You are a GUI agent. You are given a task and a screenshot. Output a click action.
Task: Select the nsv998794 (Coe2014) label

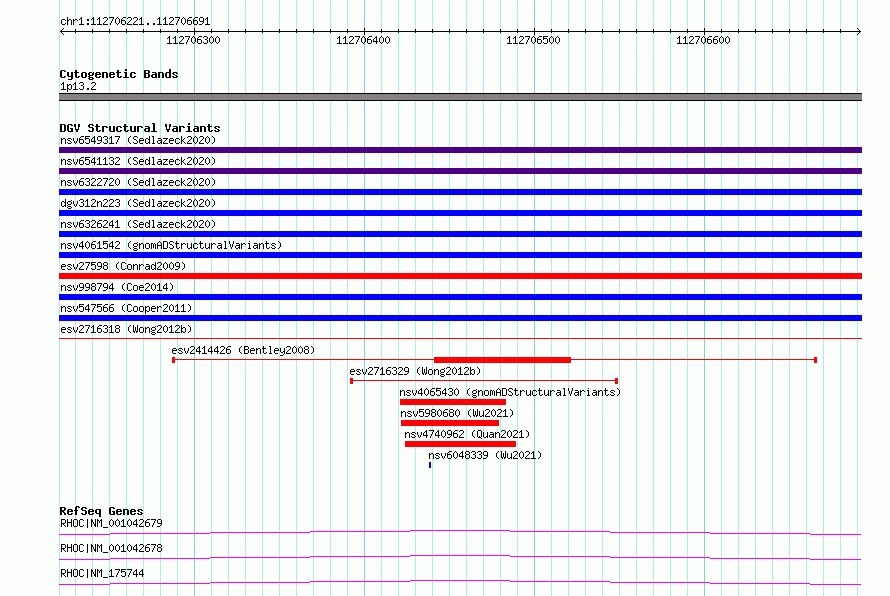pyautogui.click(x=117, y=287)
